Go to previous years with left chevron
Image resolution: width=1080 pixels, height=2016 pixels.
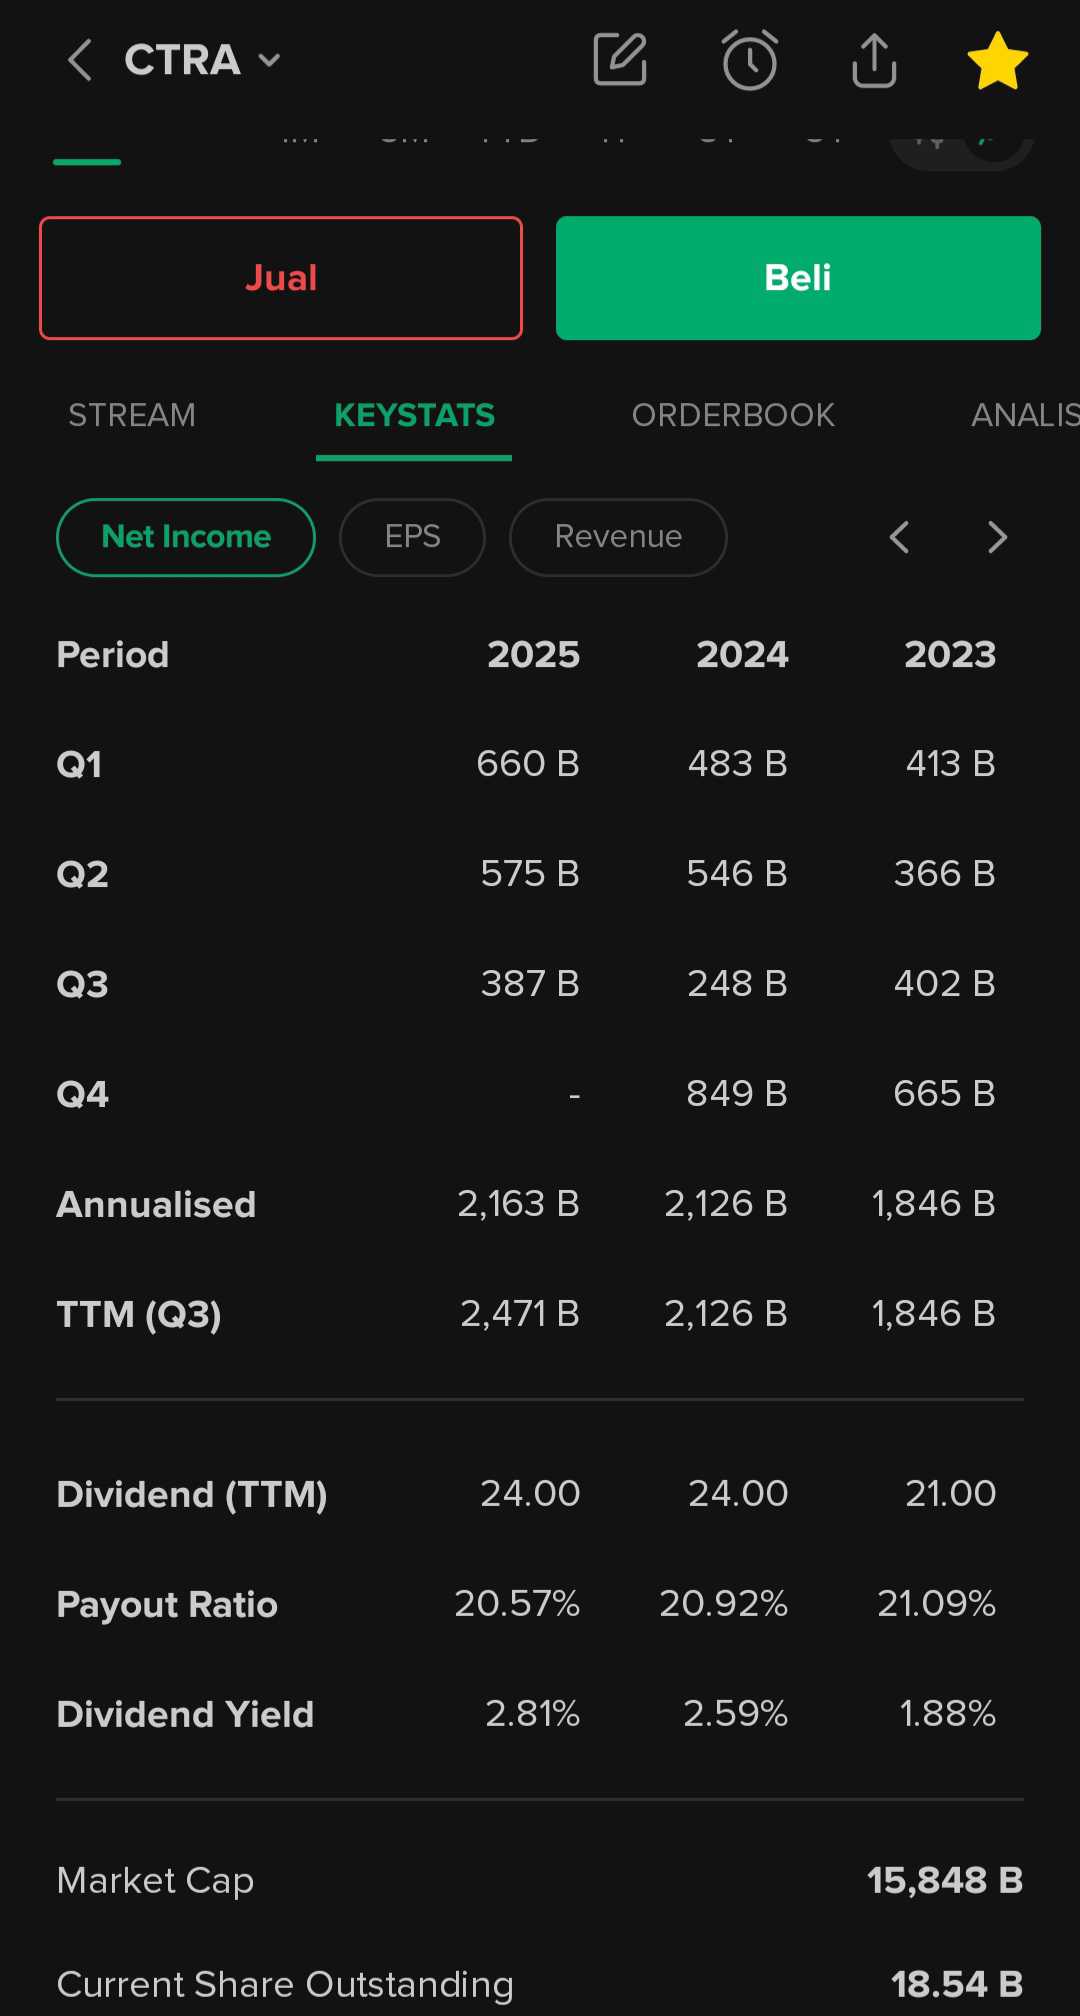point(900,537)
